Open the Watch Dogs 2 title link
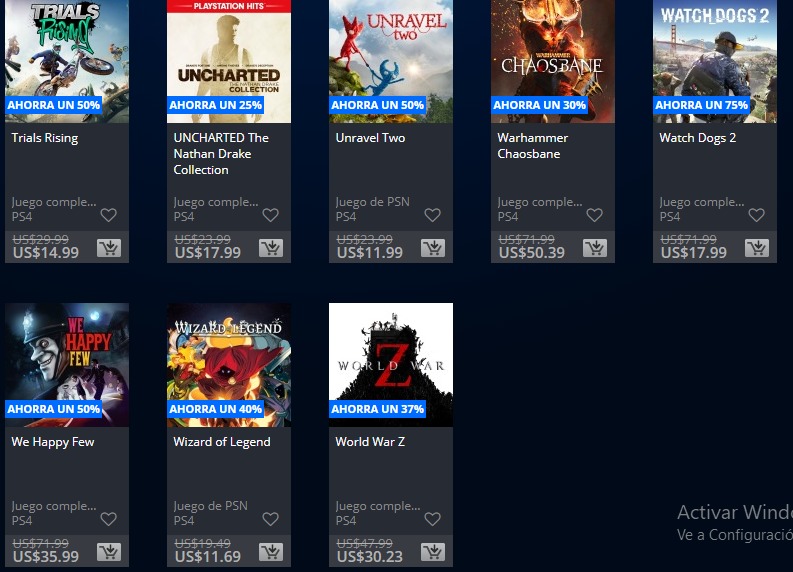This screenshot has width=793, height=572. (x=697, y=138)
